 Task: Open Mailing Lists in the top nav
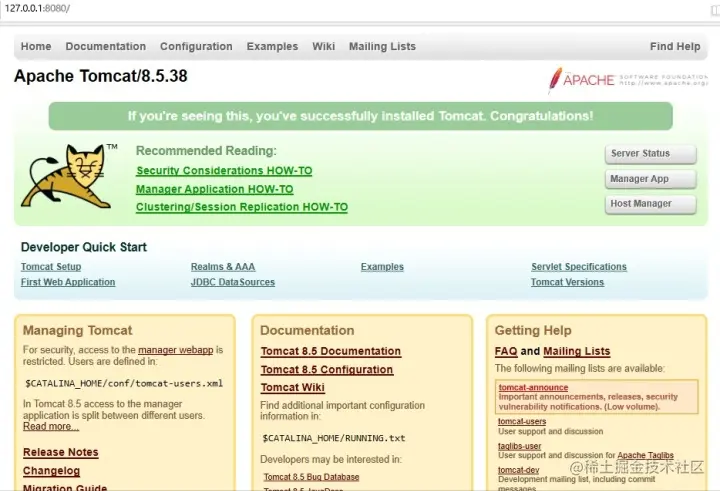(382, 46)
